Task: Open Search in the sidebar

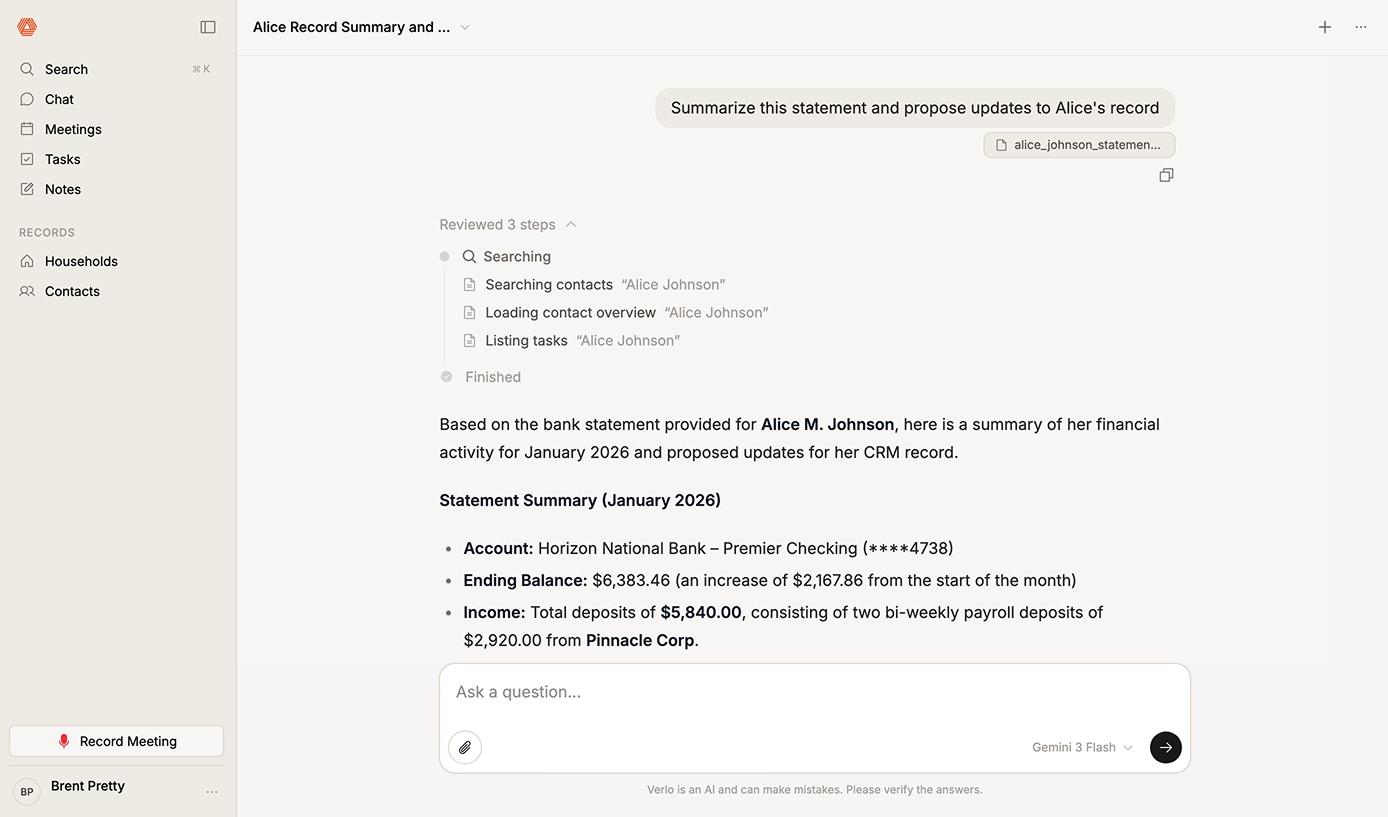Action: [66, 69]
